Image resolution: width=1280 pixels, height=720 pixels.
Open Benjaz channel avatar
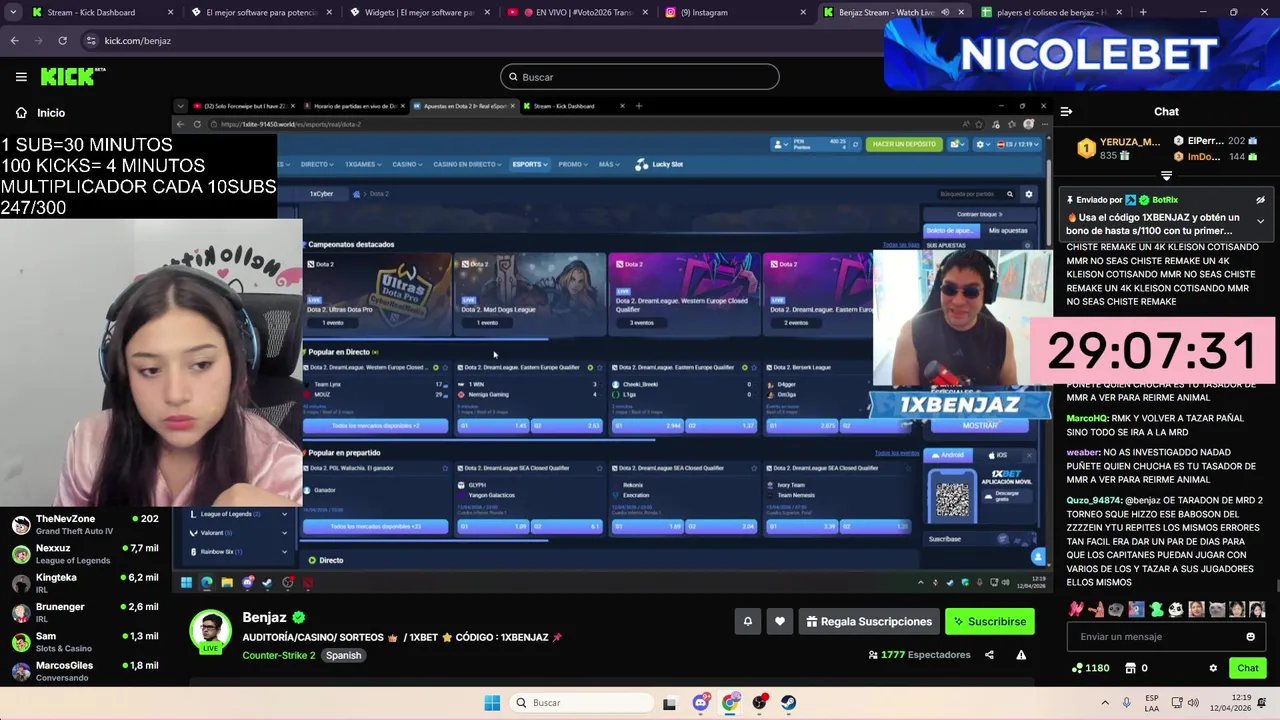(x=210, y=631)
